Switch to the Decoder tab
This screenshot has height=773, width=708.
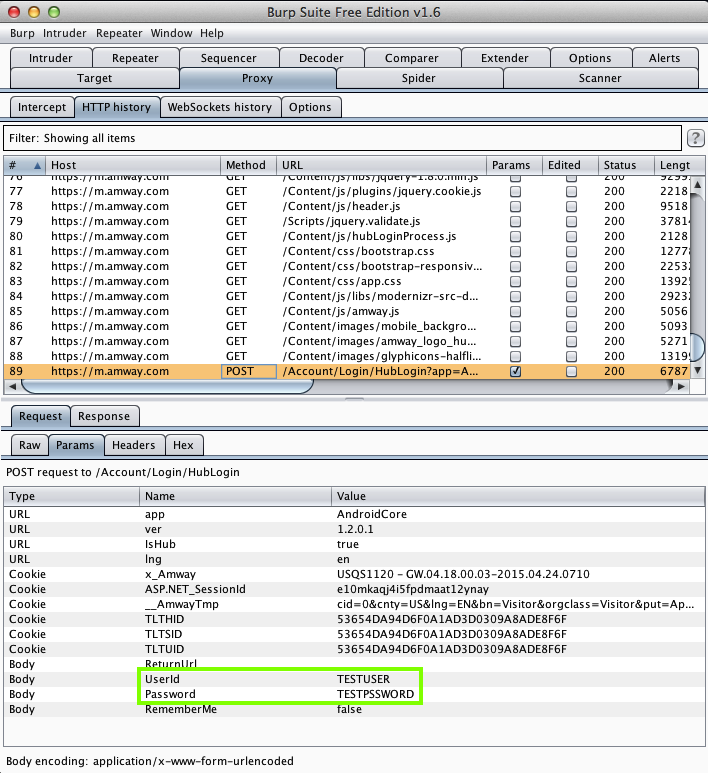click(x=321, y=58)
